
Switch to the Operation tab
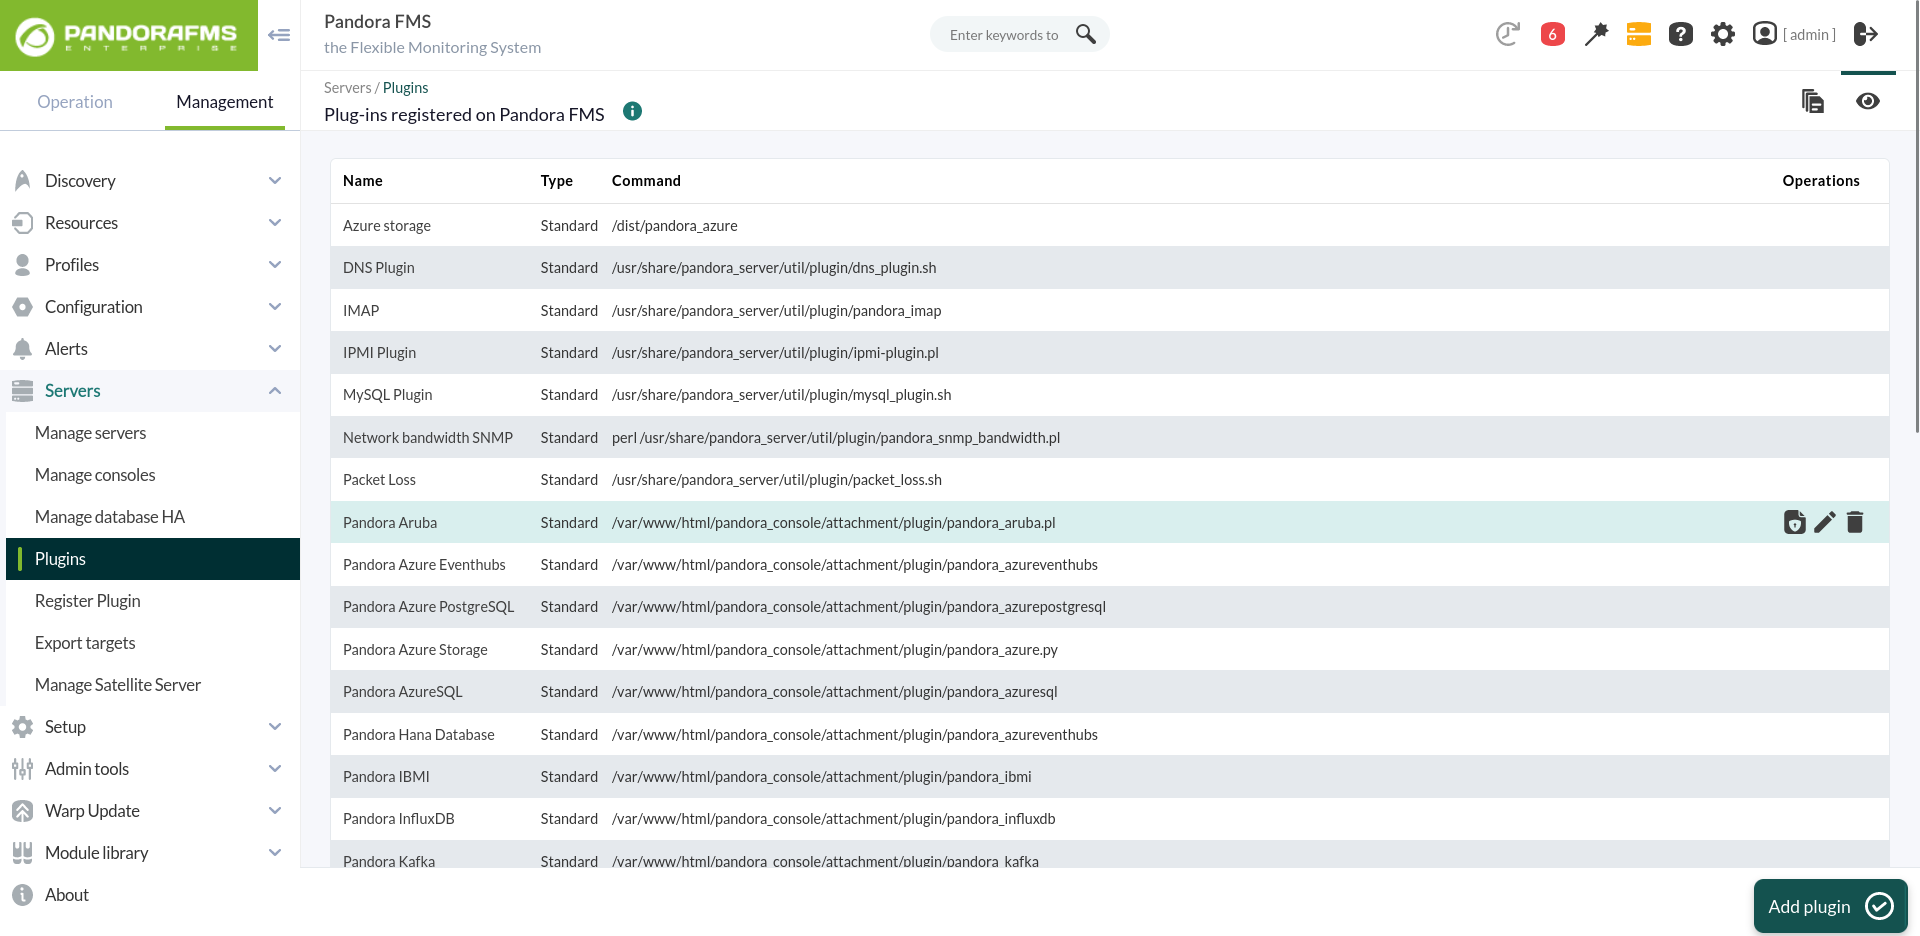pos(75,102)
